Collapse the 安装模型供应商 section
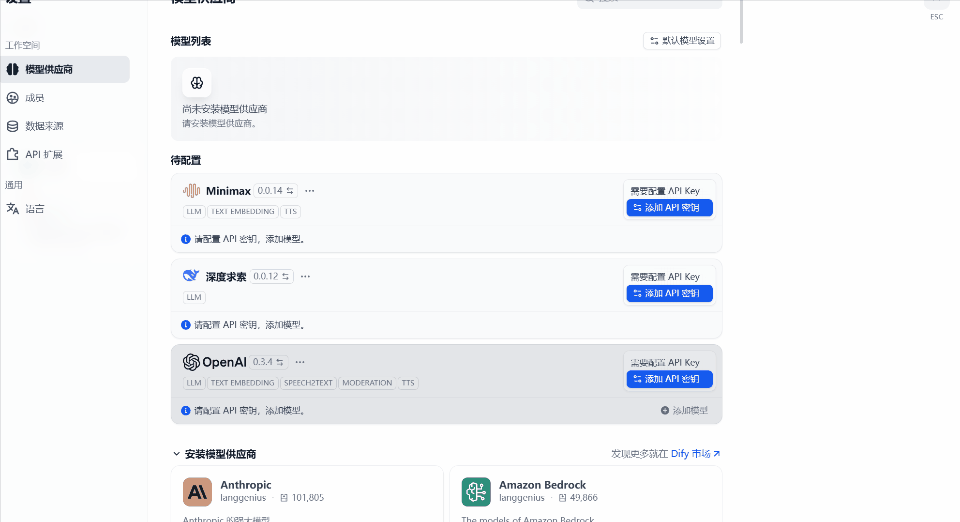Screen dimensions: 960x522 [176, 453]
